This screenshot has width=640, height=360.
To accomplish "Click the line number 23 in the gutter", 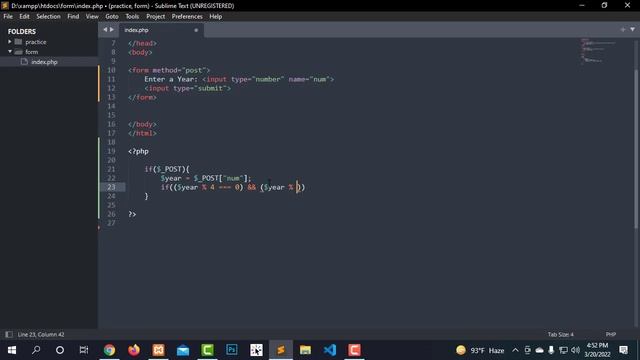I will 111,187.
